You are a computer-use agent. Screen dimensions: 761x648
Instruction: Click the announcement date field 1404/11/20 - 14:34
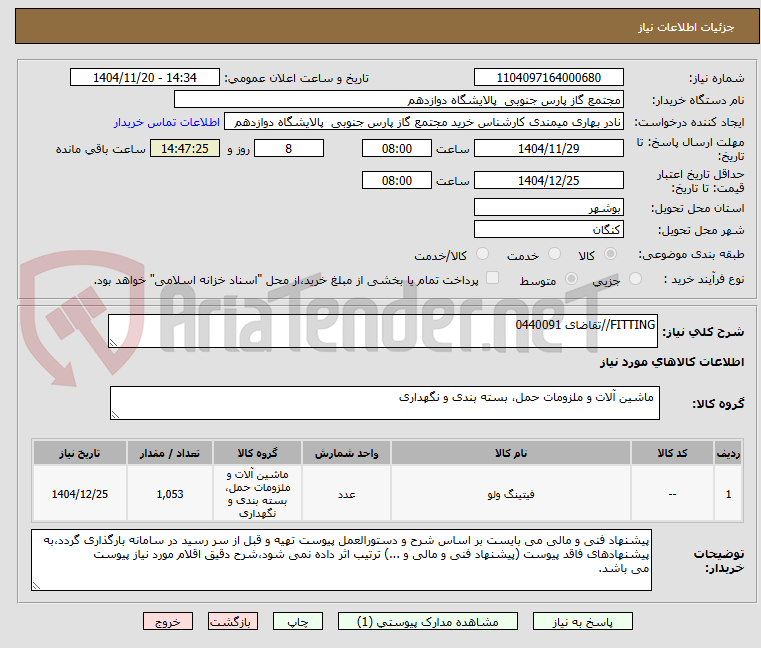click(x=145, y=78)
